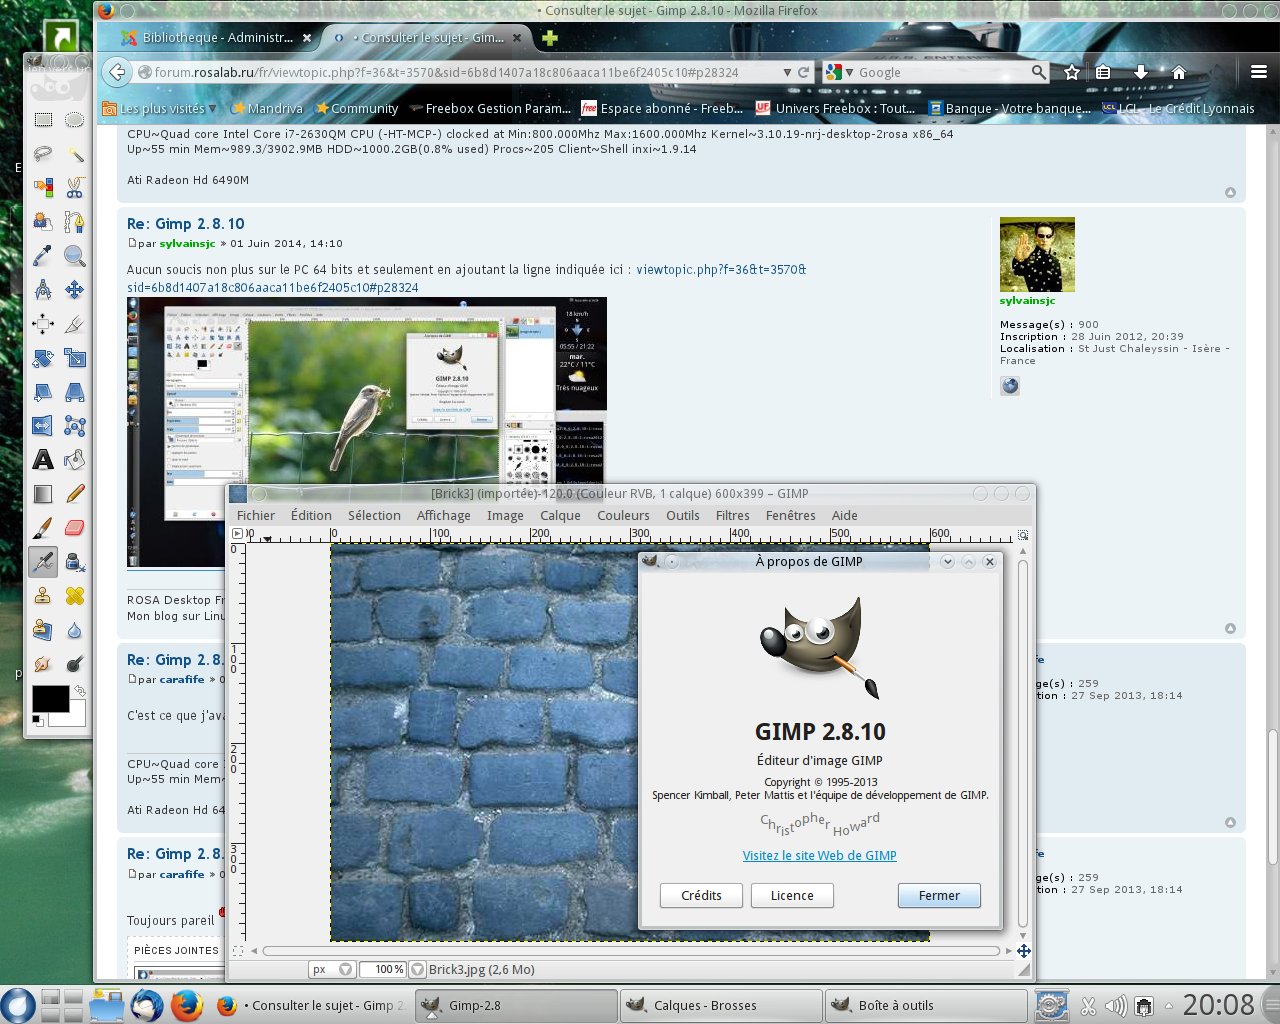Click the 100% zoom input field
The image size is (1280, 1024).
click(x=384, y=970)
